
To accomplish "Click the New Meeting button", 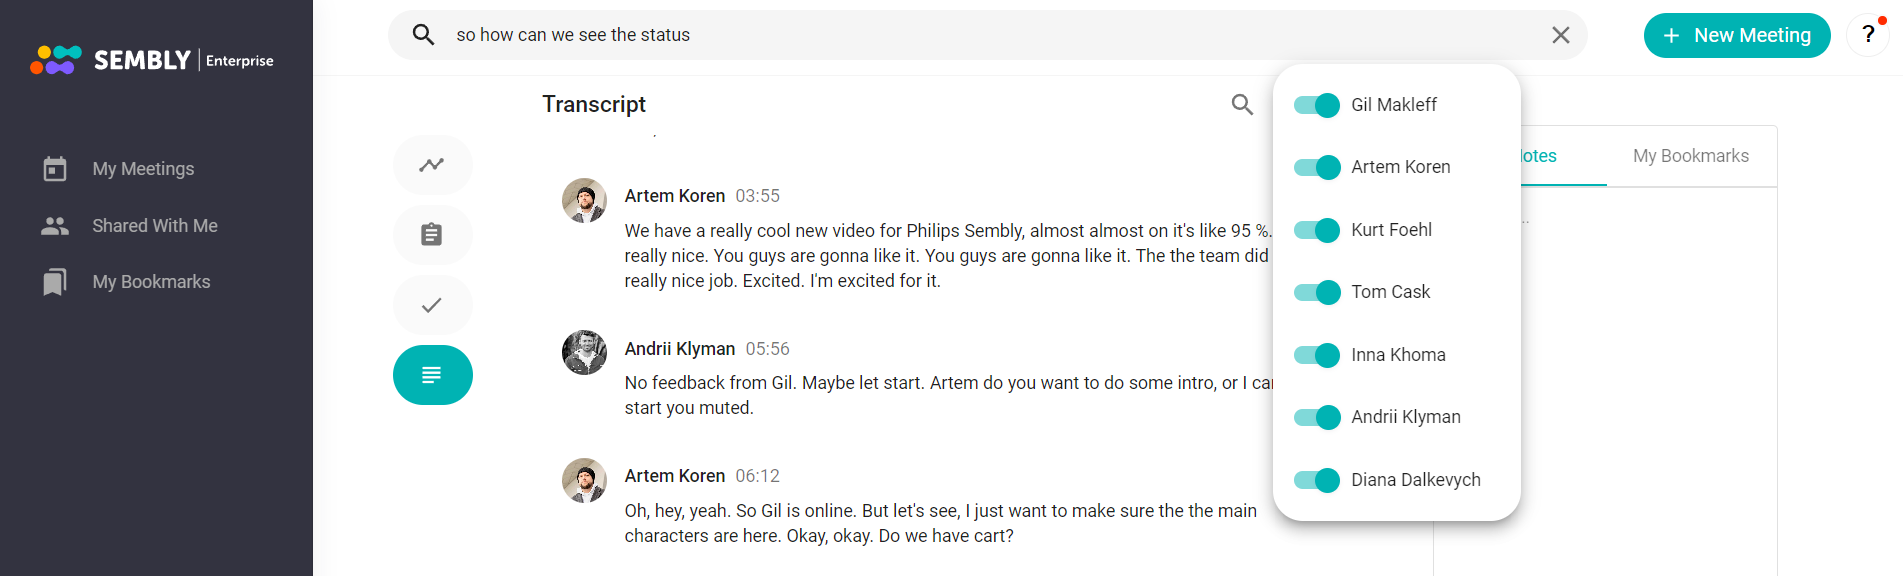I will [1737, 35].
